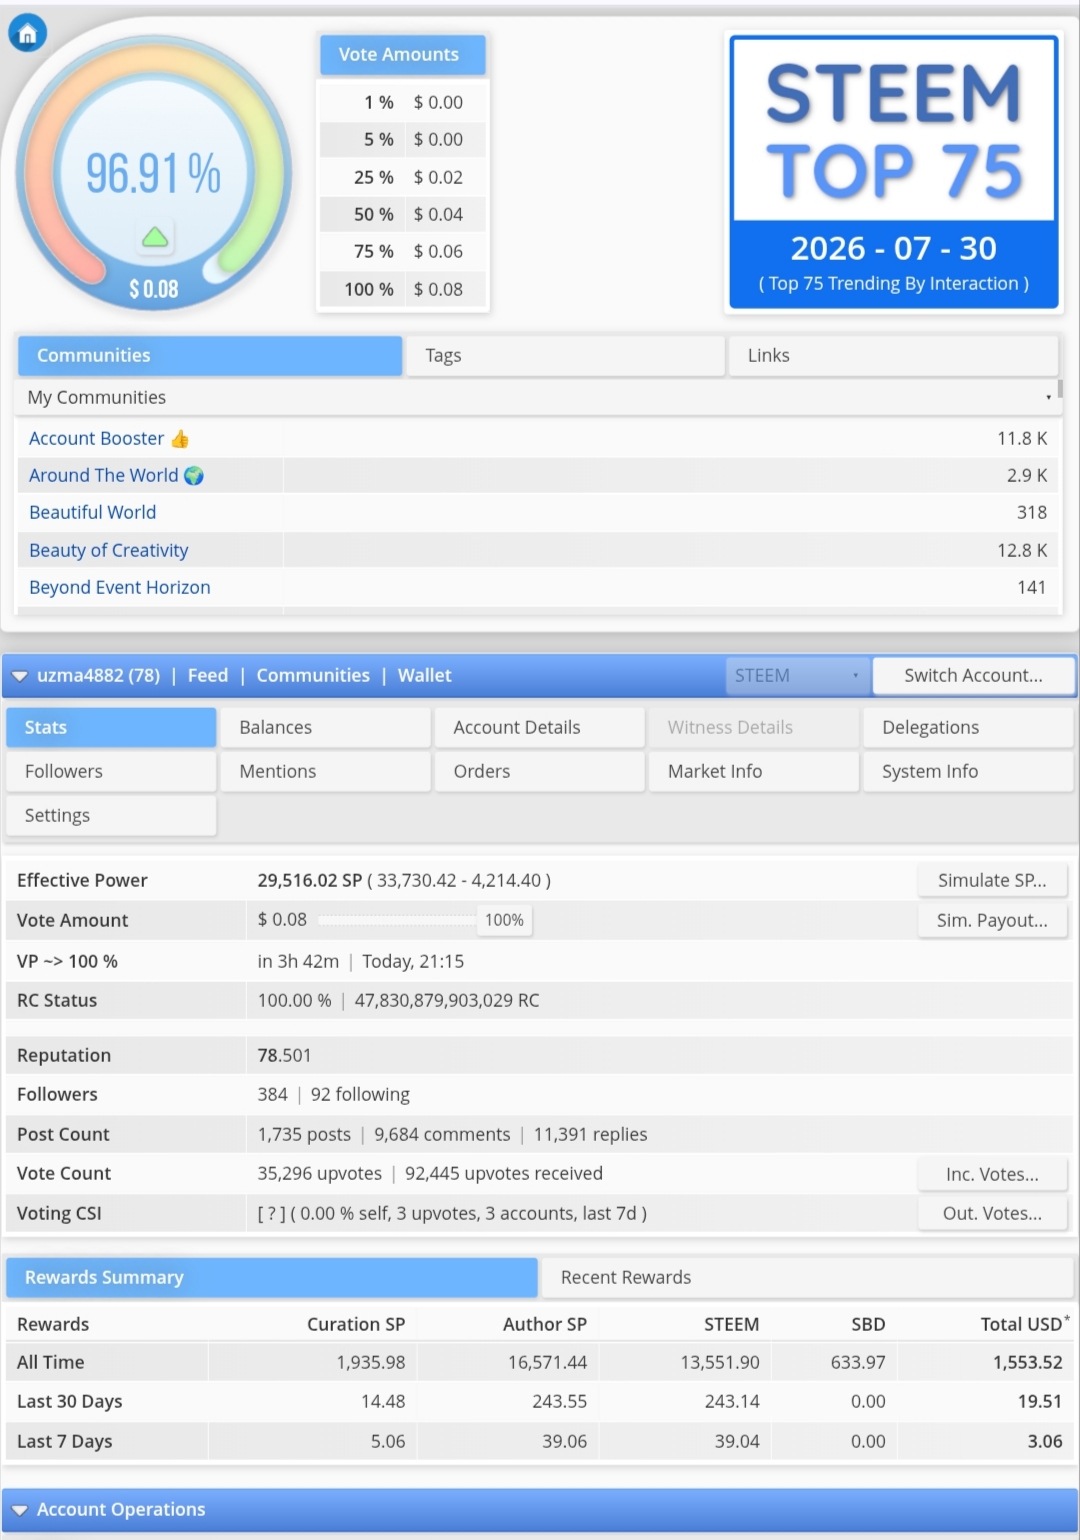Click the Vote Amounts header
This screenshot has height=1540, width=1080.
tap(402, 55)
